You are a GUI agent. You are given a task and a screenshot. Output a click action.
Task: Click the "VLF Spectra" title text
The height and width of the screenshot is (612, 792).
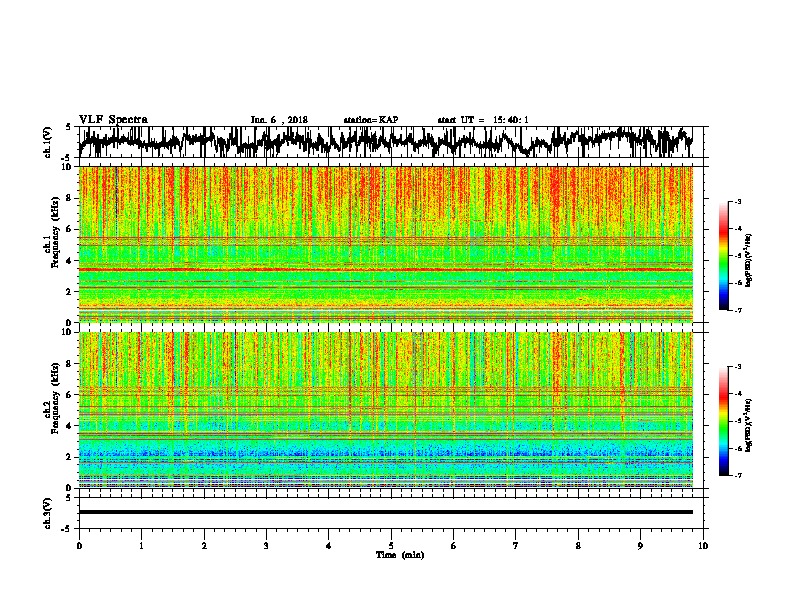tap(113, 120)
